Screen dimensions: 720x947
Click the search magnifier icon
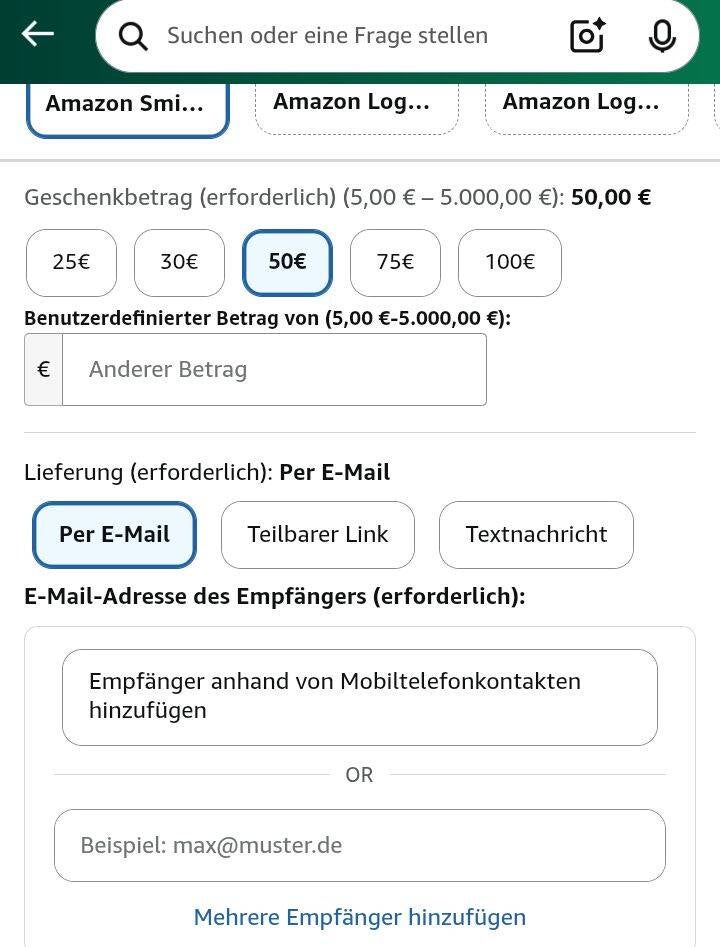[133, 36]
